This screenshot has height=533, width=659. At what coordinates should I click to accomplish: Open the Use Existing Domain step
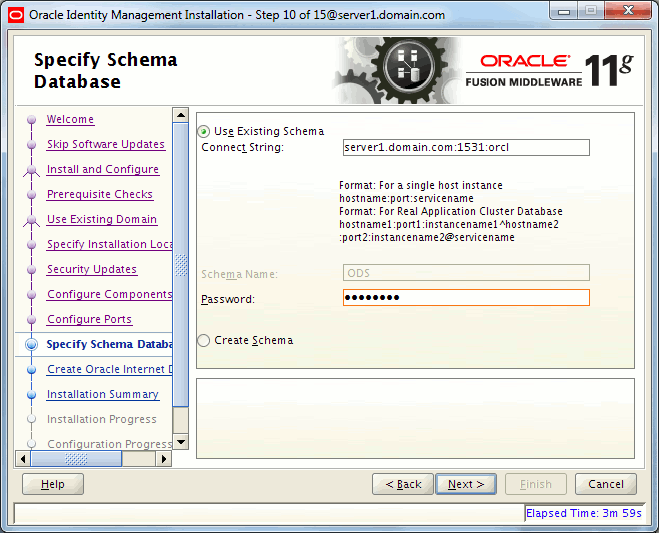[102, 219]
